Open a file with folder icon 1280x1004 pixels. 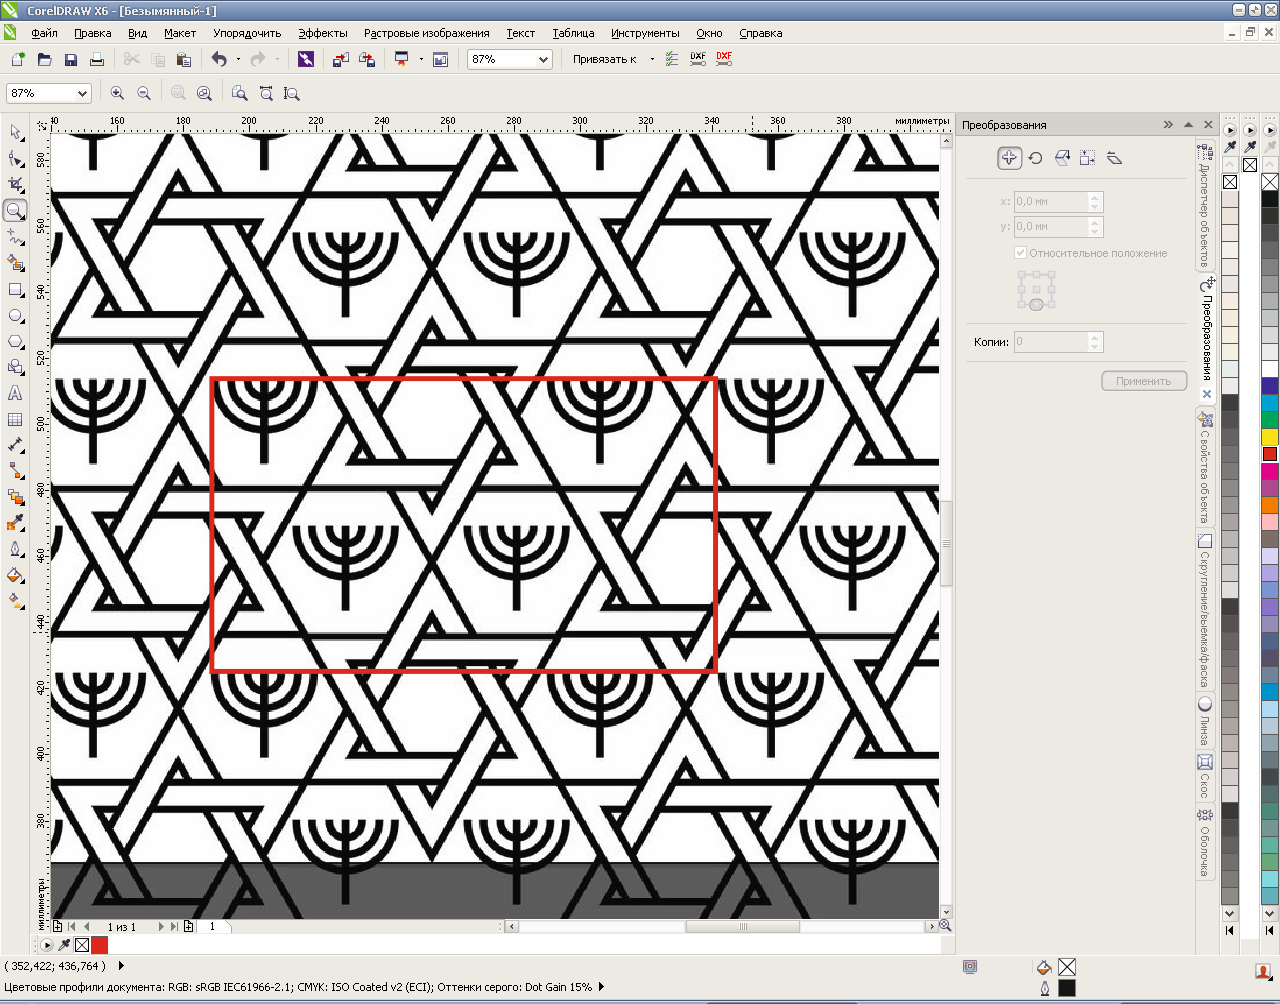pos(44,59)
